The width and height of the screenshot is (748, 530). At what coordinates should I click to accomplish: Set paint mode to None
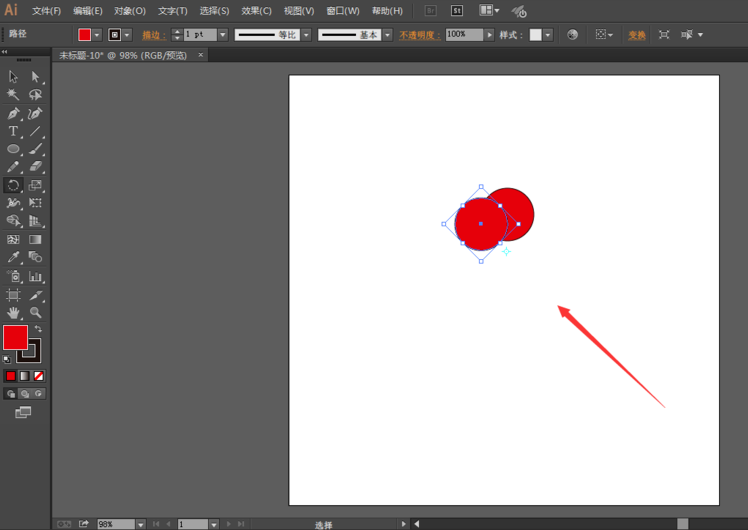[39, 376]
